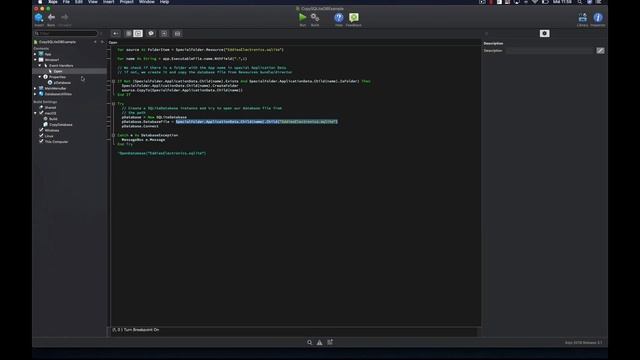Click the Insert toolbar icon
640x360 pixels.
pyautogui.click(x=38, y=18)
